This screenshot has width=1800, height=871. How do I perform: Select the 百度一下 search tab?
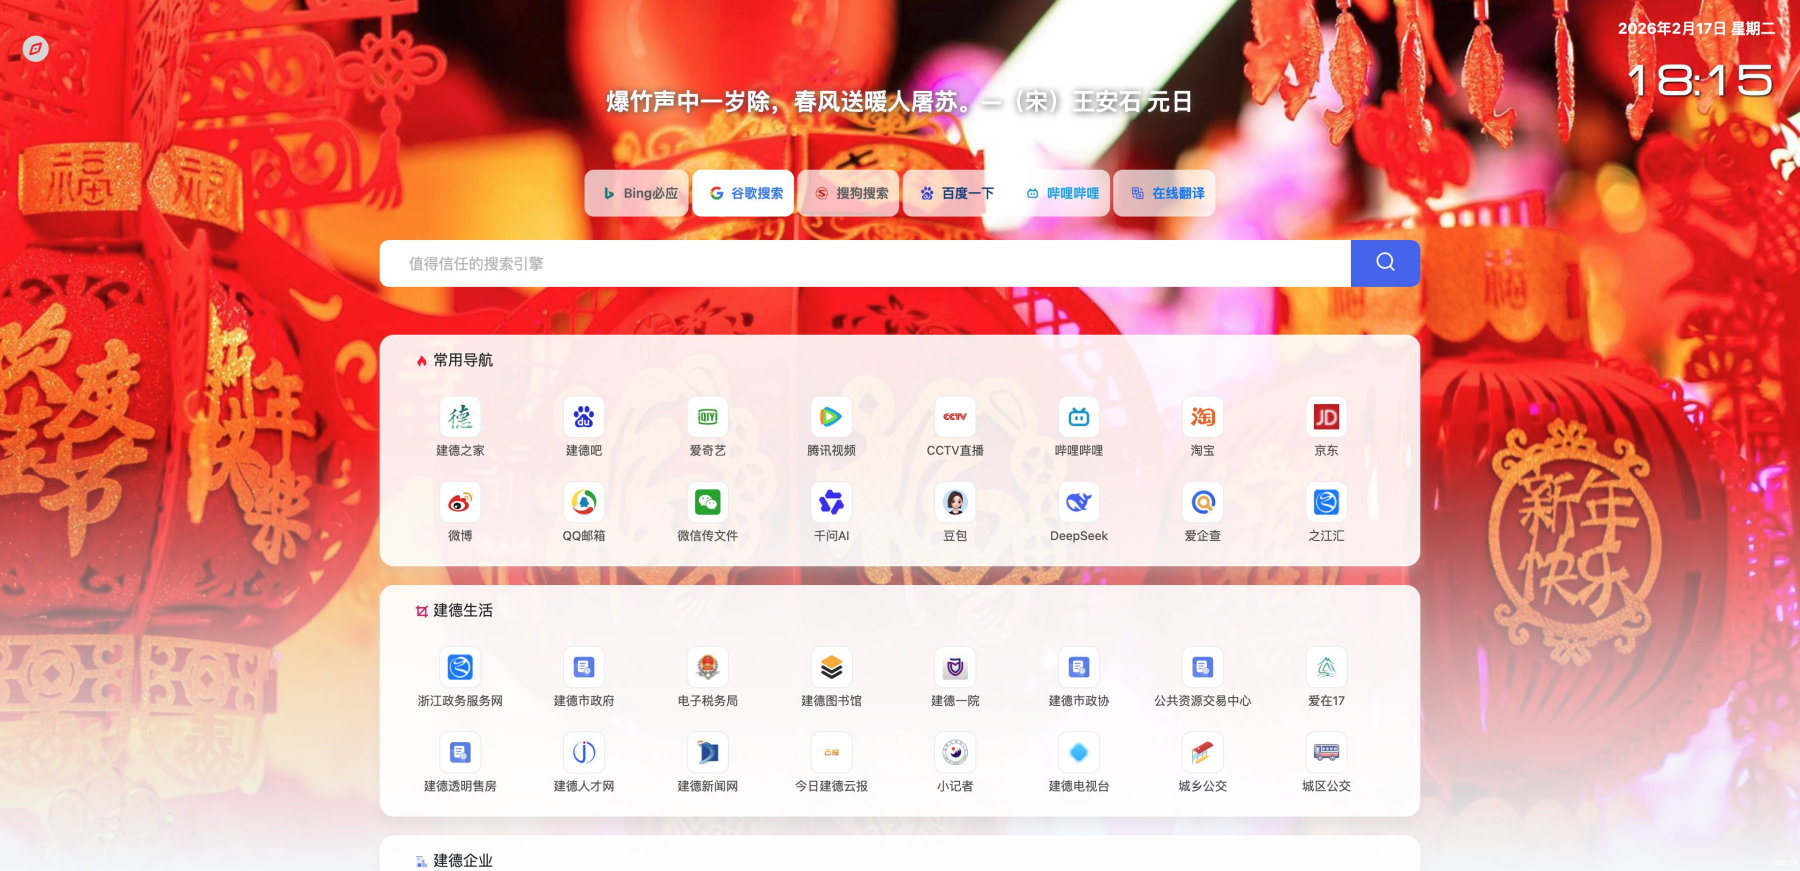point(955,193)
